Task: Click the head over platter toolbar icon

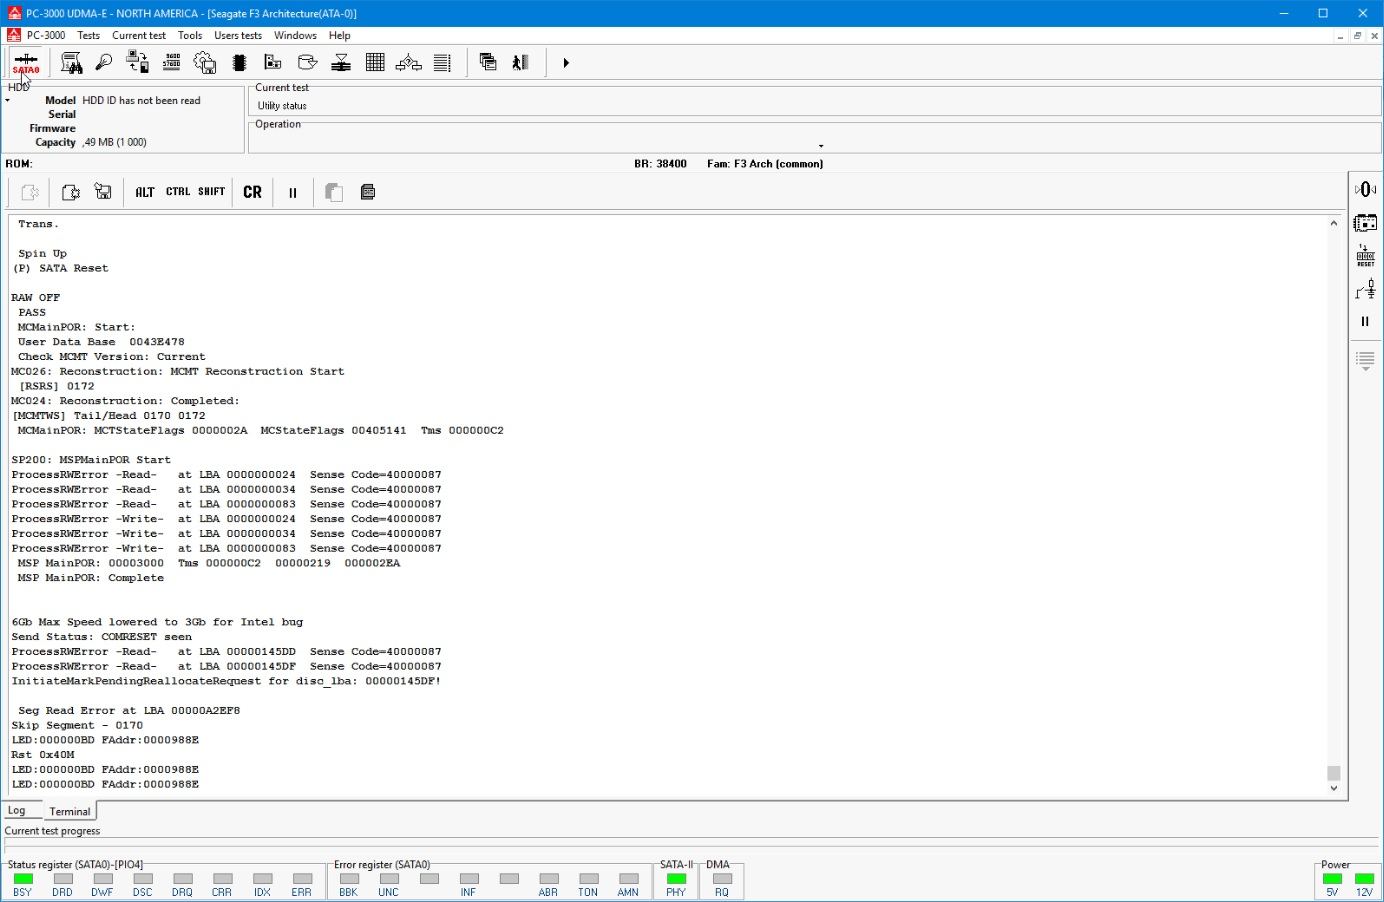Action: 341,63
